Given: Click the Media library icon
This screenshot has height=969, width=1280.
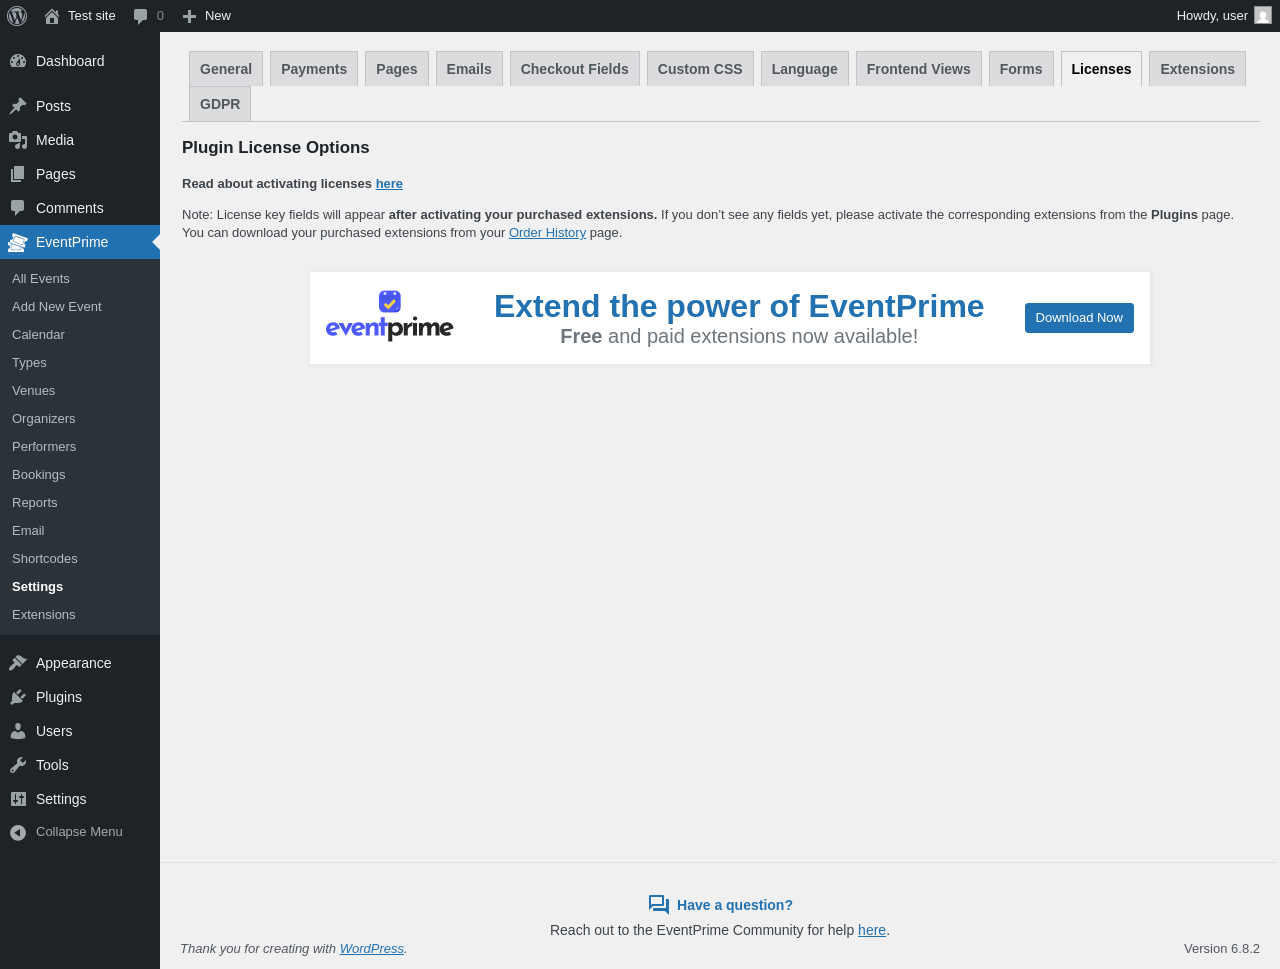Looking at the screenshot, I should (x=18, y=140).
